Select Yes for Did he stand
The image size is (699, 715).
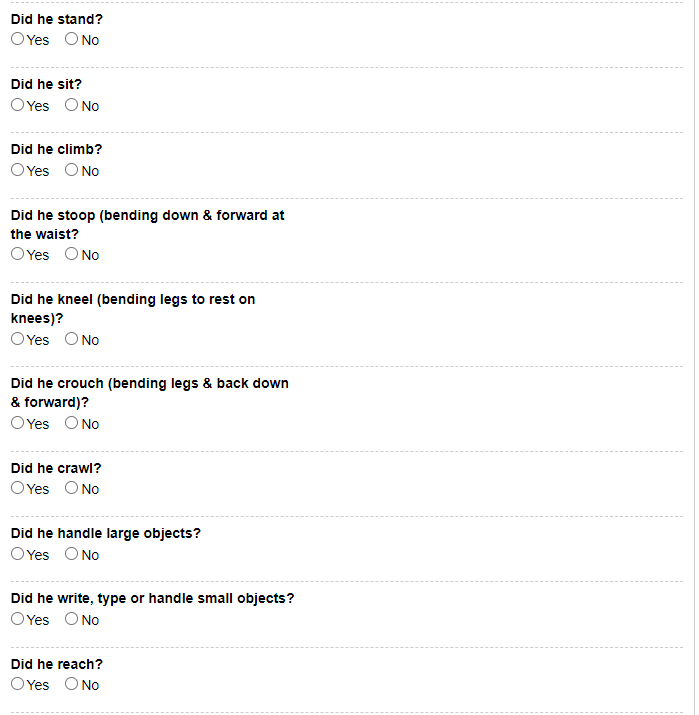[x=18, y=40]
